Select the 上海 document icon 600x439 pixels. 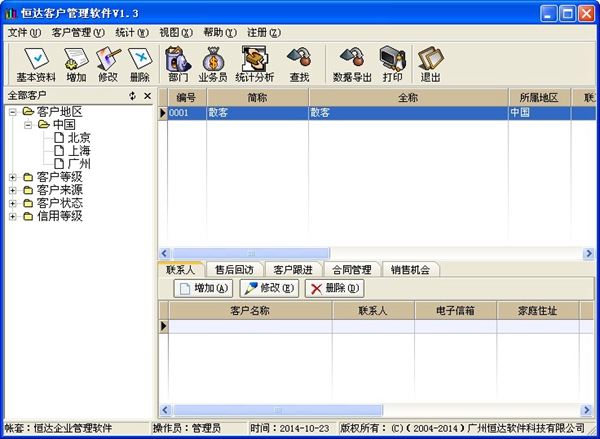point(59,150)
